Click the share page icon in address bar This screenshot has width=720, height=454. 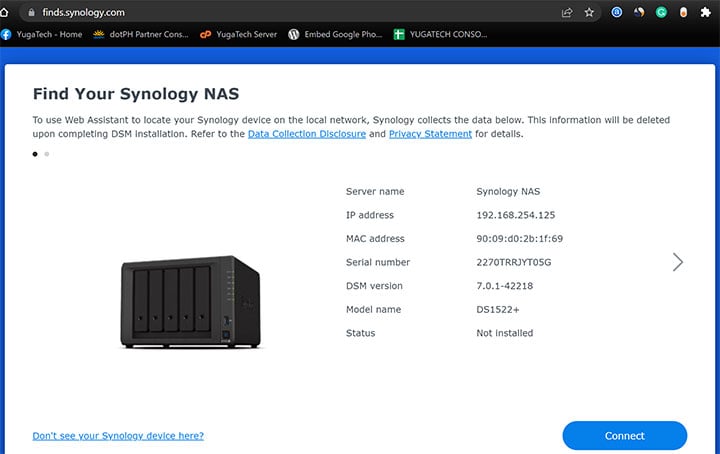567,12
